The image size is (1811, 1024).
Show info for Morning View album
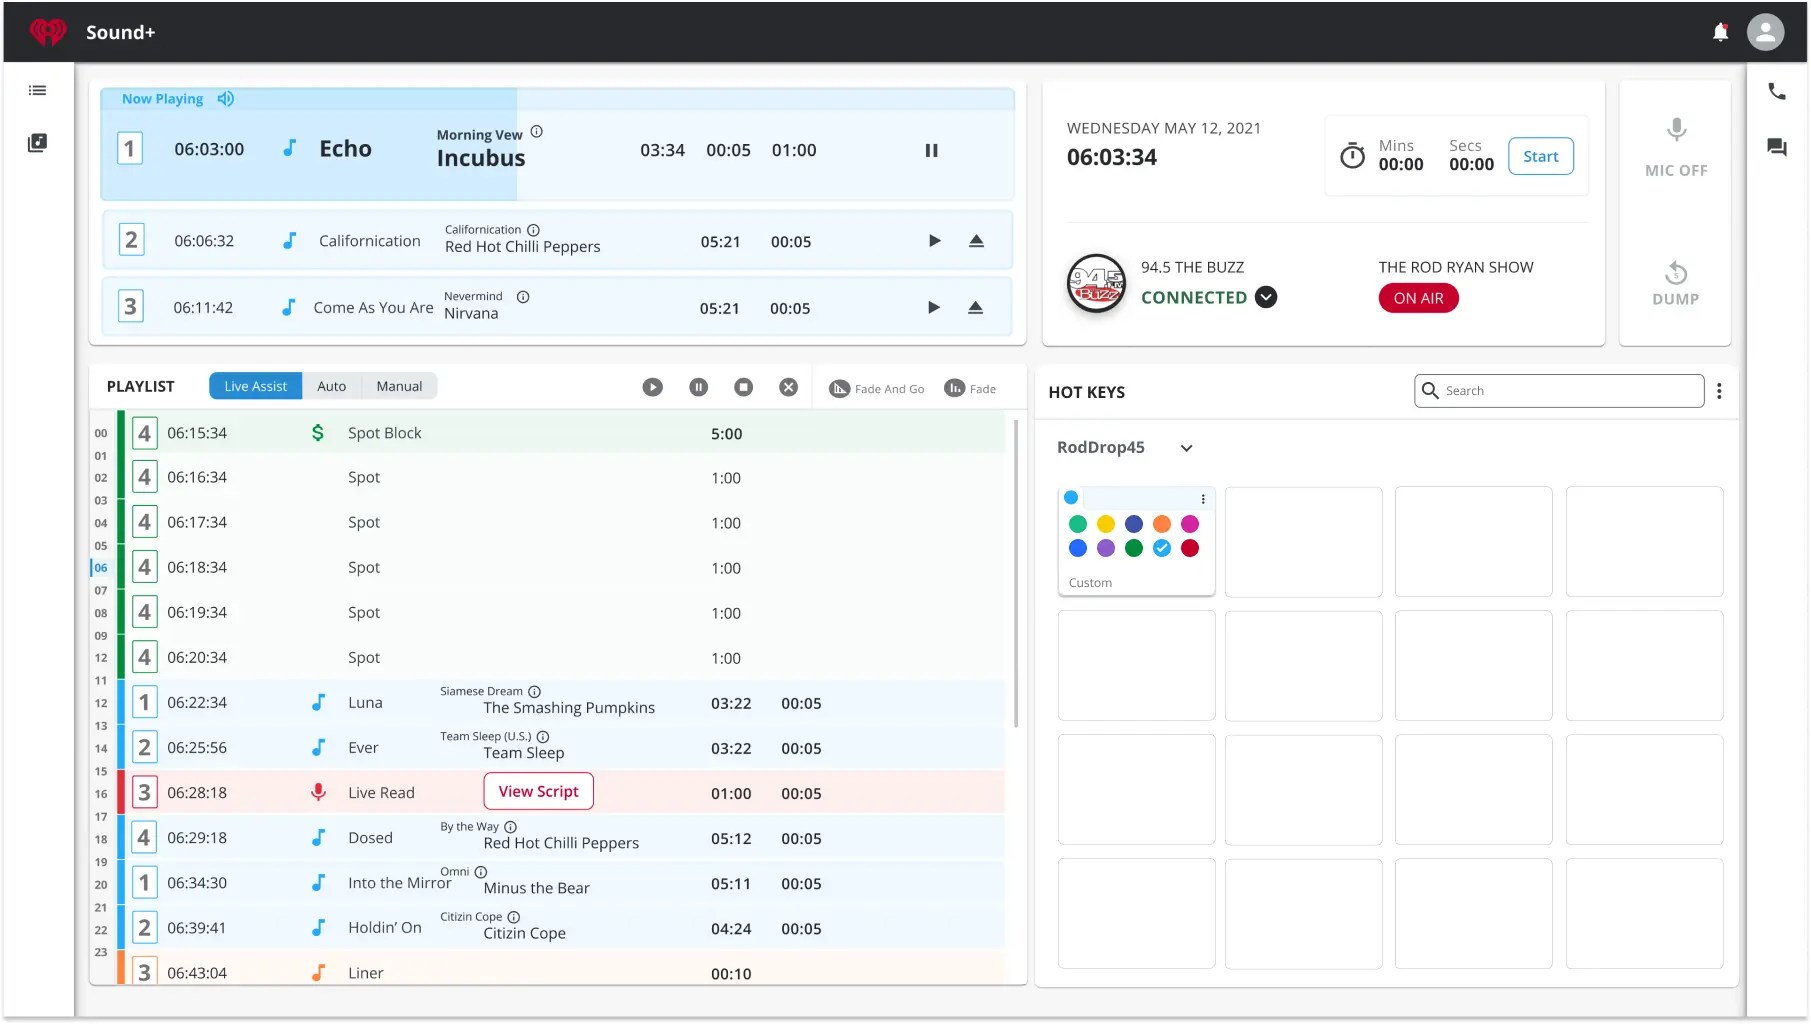pyautogui.click(x=537, y=132)
